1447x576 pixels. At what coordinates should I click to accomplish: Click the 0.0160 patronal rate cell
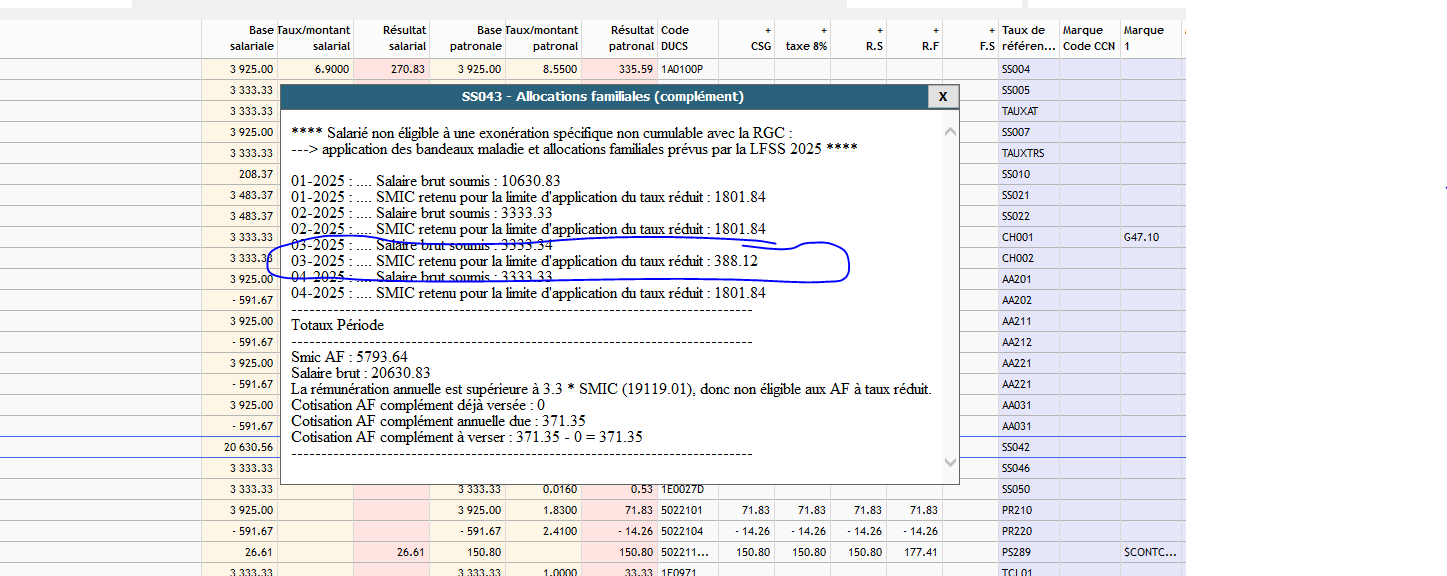click(543, 489)
